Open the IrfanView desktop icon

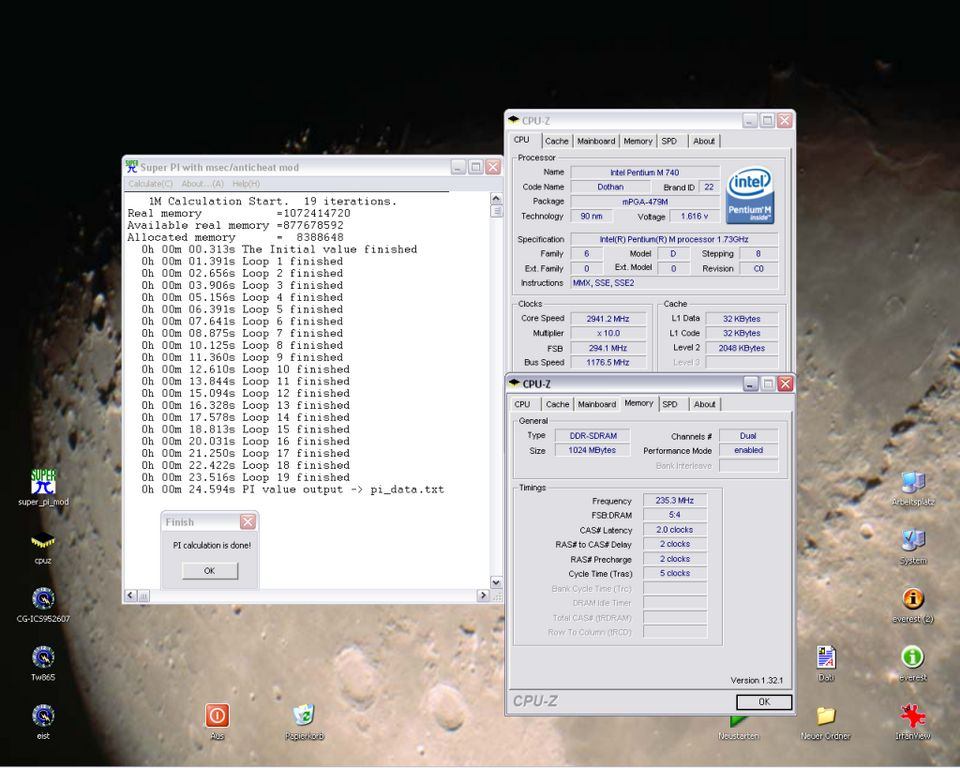(913, 715)
